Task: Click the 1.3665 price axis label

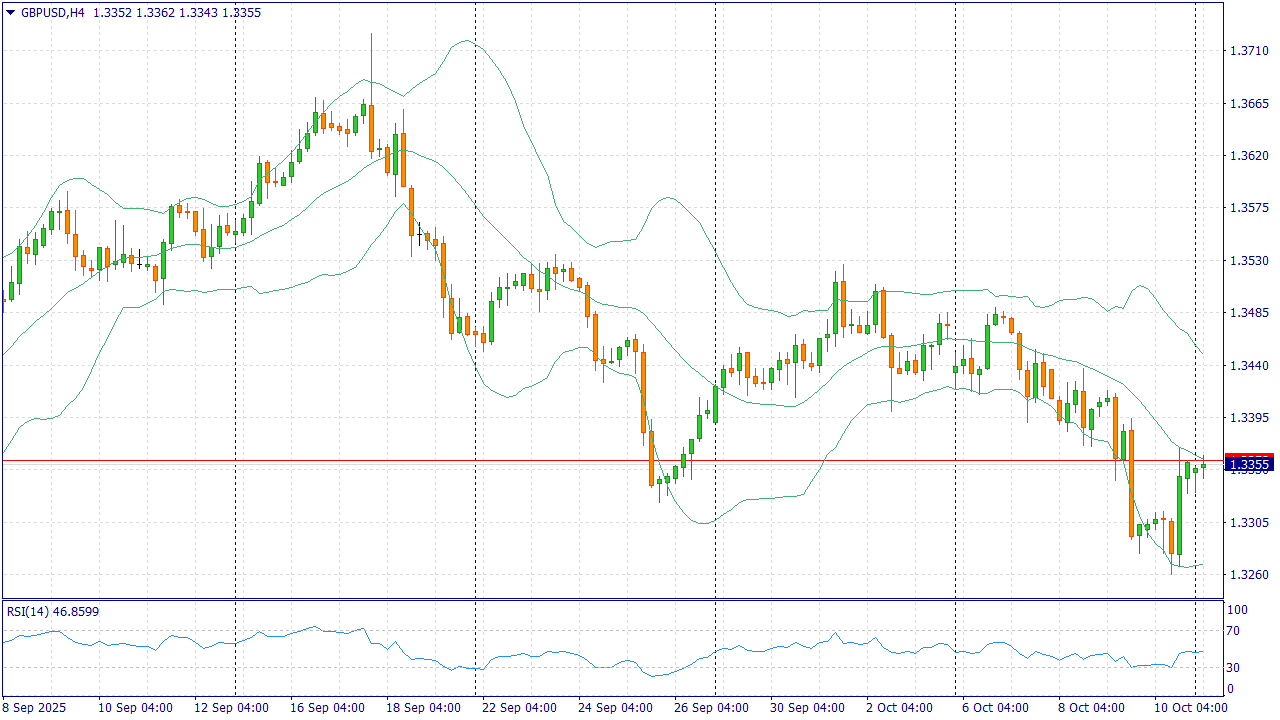Action: click(x=1249, y=103)
